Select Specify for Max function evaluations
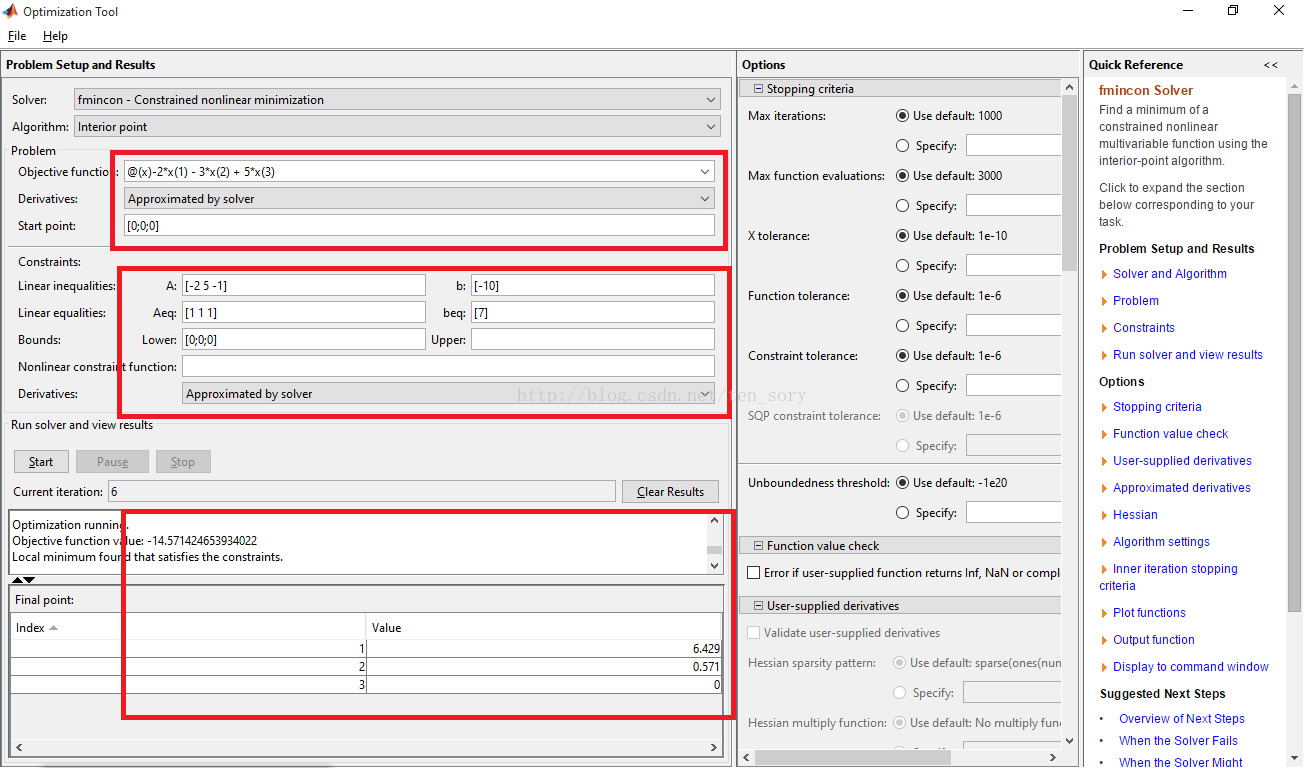 tap(903, 206)
